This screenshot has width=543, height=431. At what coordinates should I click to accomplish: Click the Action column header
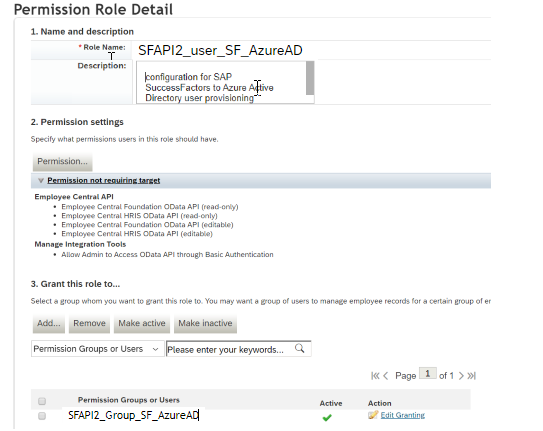tap(380, 403)
